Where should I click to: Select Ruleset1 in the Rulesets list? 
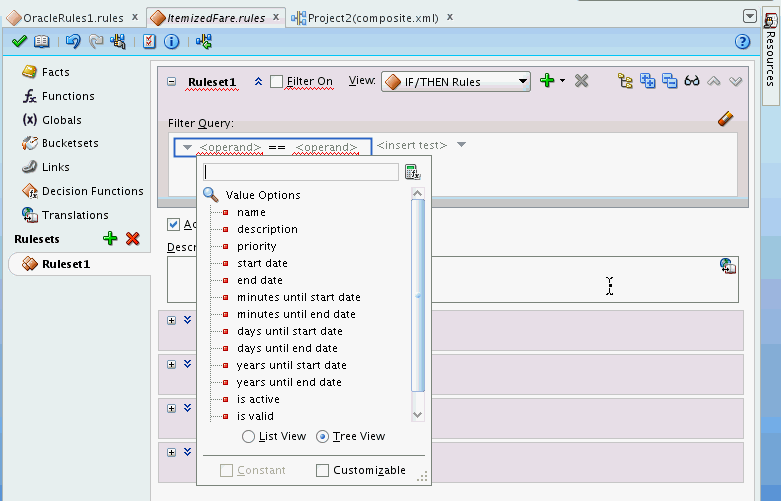(x=66, y=264)
